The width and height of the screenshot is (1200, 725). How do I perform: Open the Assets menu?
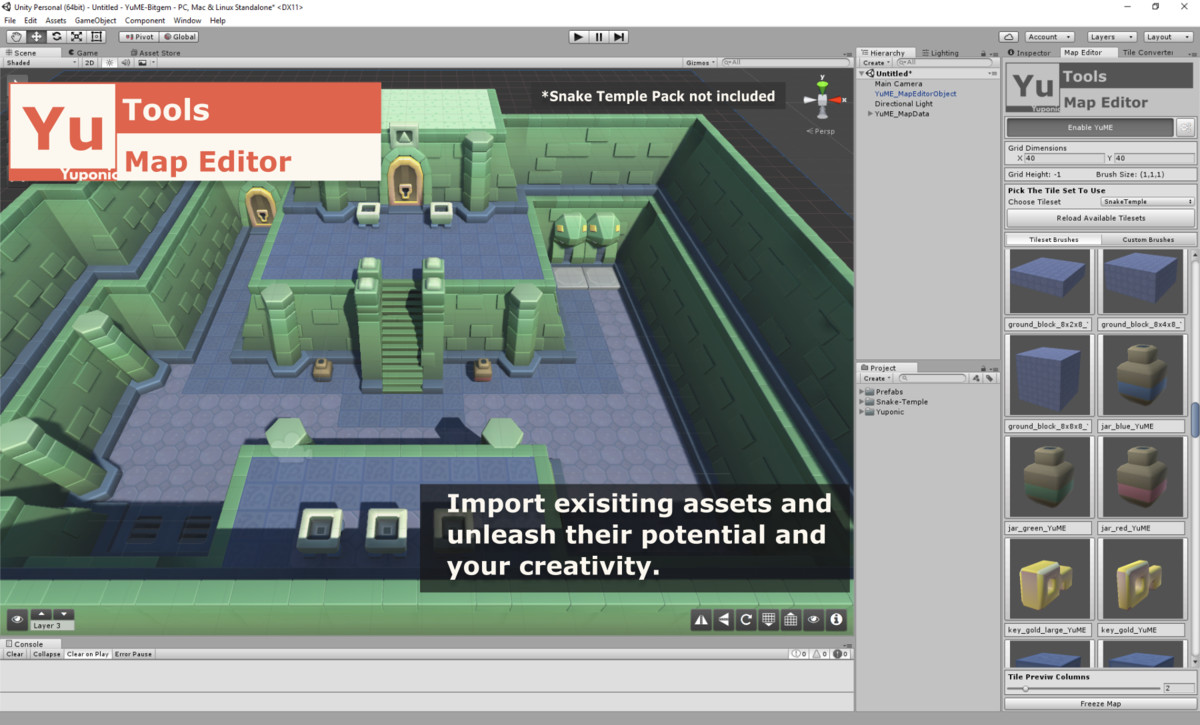pos(56,20)
